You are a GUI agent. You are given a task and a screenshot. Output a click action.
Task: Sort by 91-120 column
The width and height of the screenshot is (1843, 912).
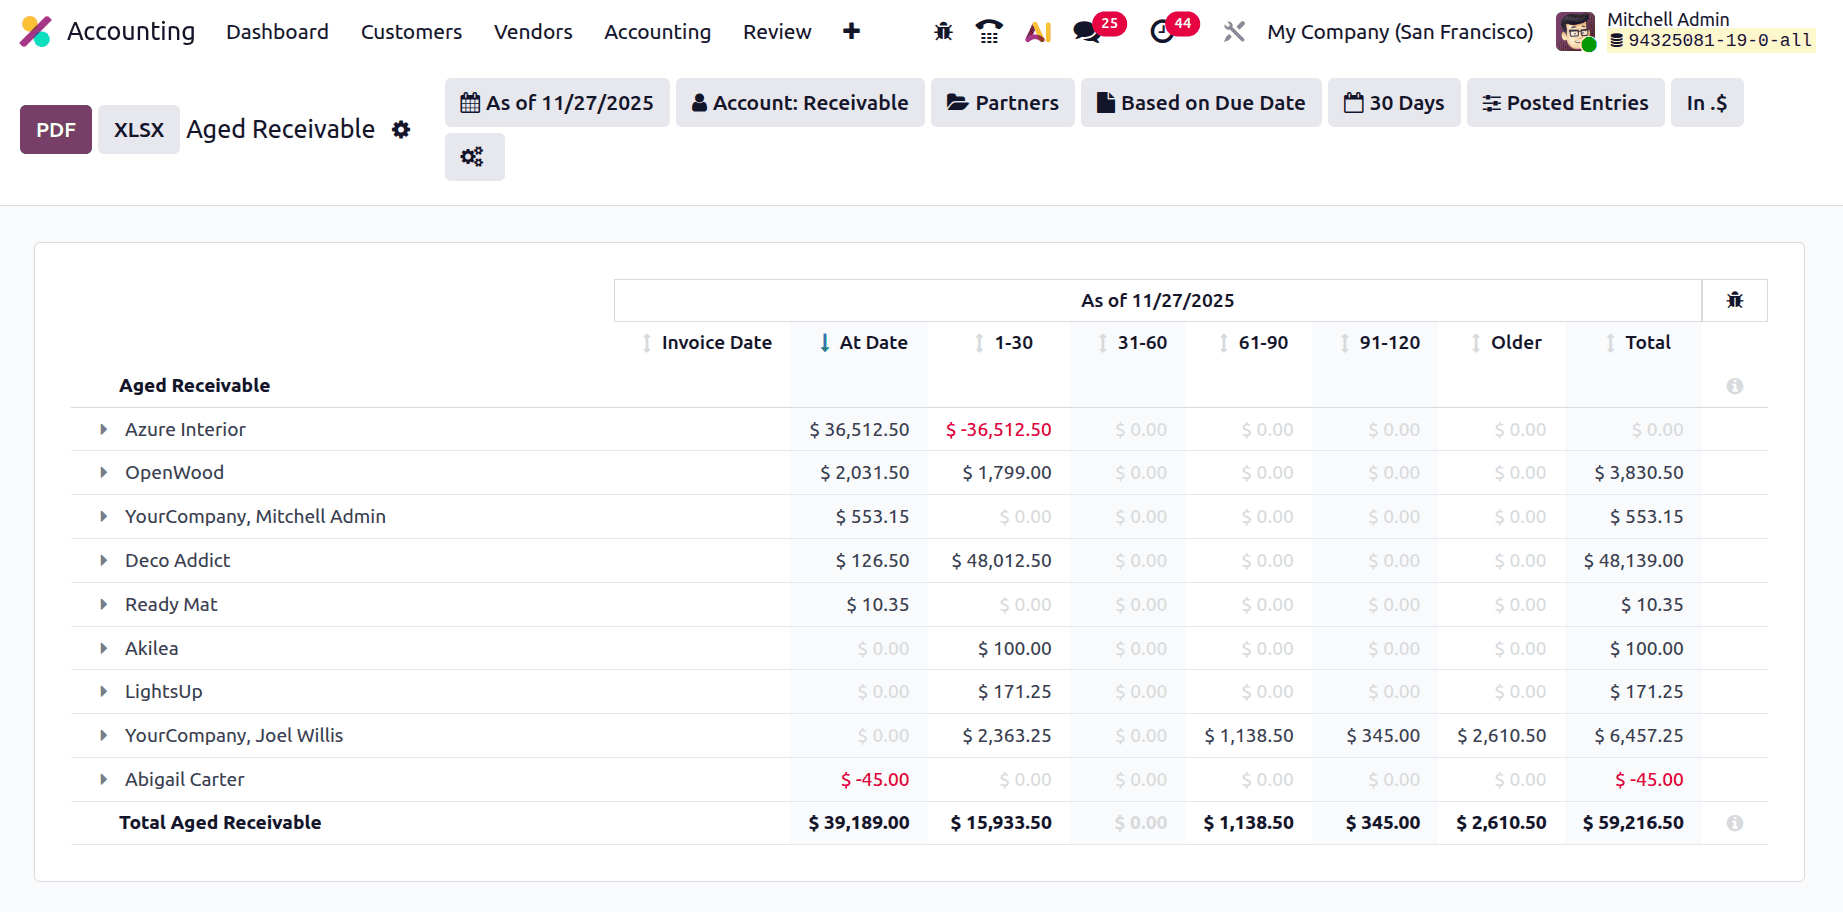pyautogui.click(x=1380, y=343)
